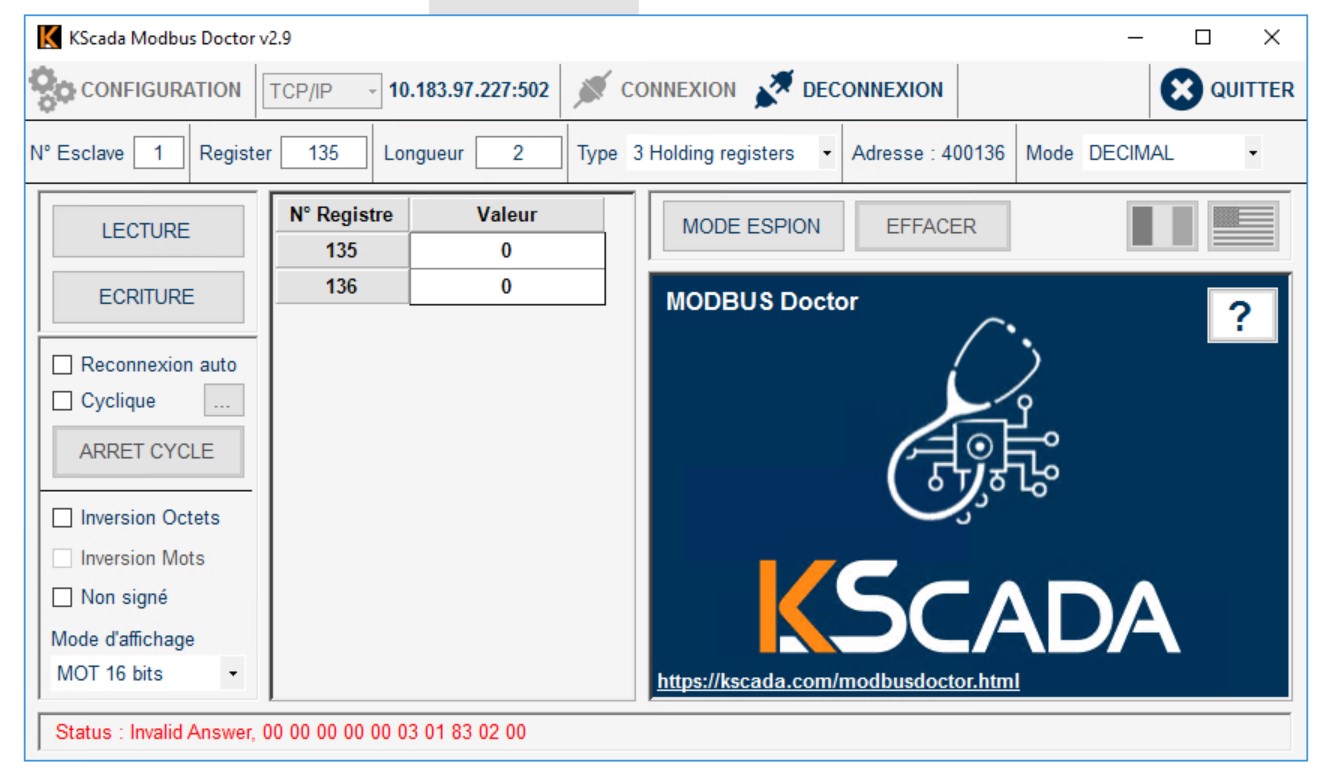Click the DECONNEXION toolbar label
The height and width of the screenshot is (774, 1339).
(873, 90)
